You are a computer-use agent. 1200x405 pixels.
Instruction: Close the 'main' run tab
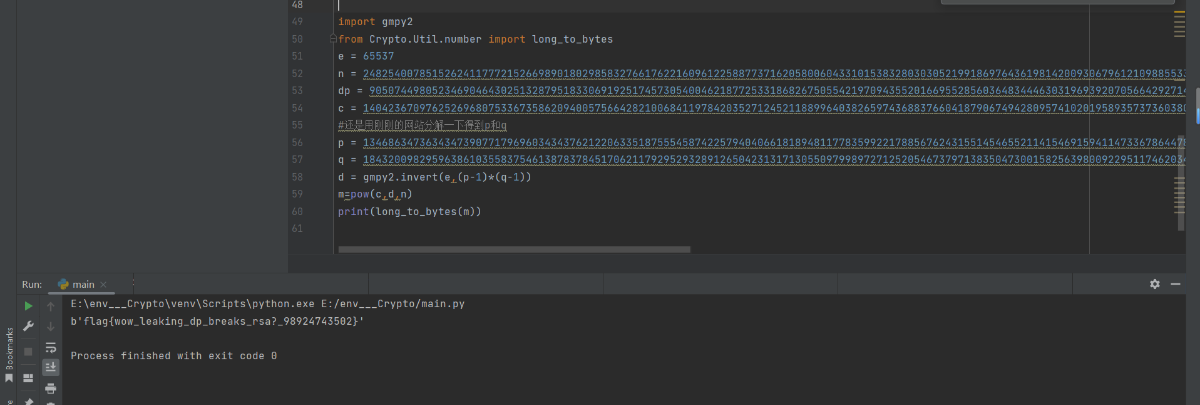coord(103,285)
